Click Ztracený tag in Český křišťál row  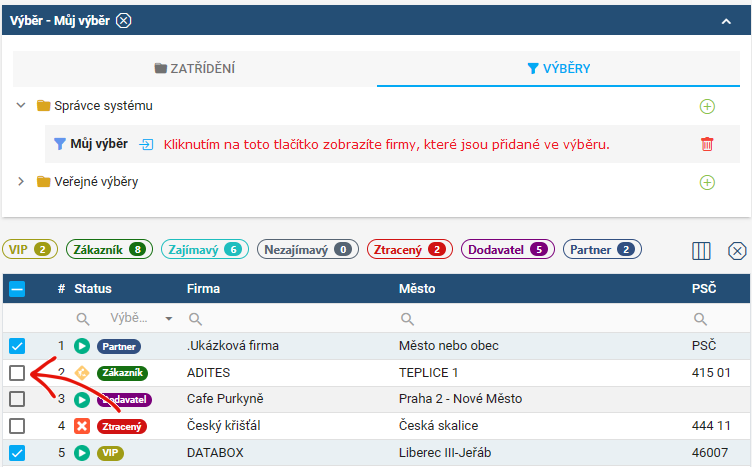(x=122, y=426)
